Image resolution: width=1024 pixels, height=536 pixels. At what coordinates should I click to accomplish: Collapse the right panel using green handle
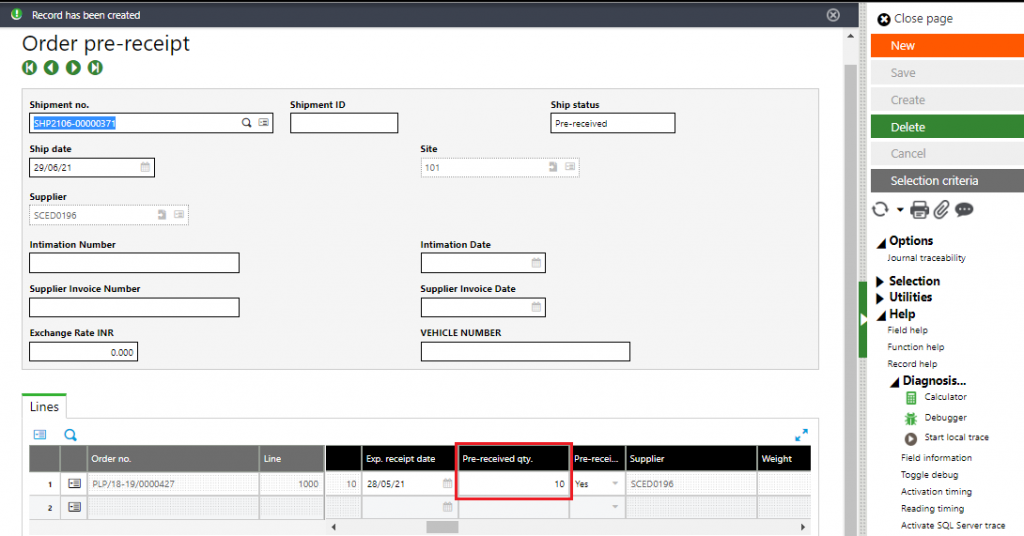click(863, 320)
